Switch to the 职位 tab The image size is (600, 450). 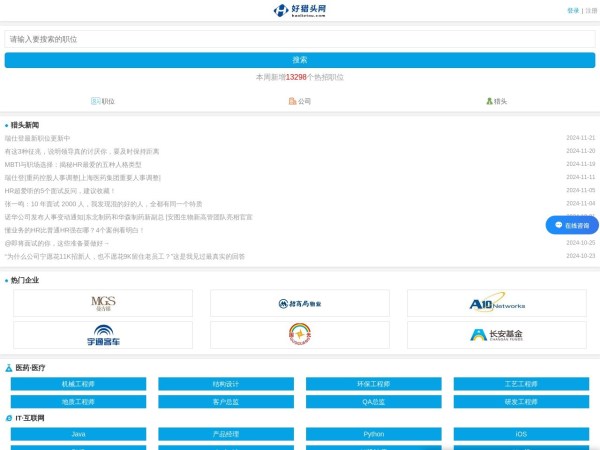coord(103,101)
